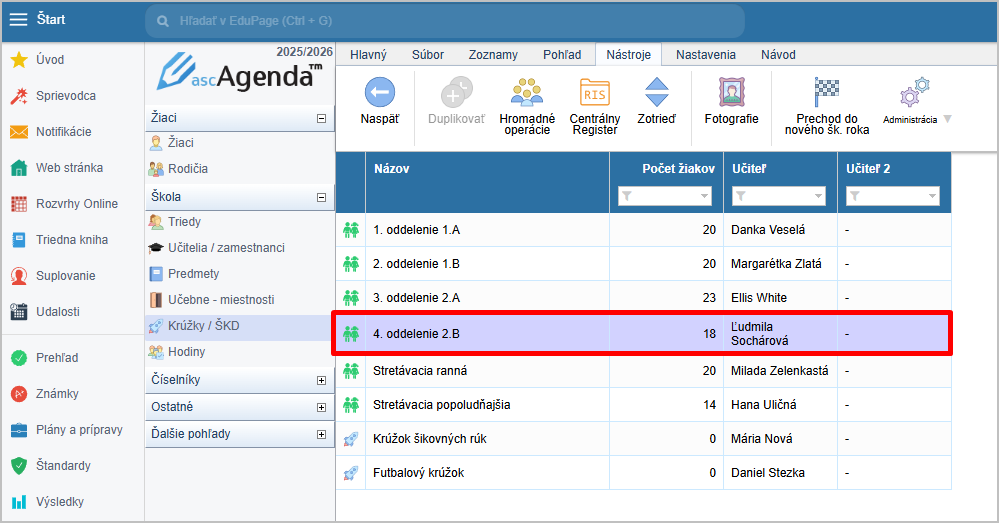Click the Naspäť back arrow icon
Image resolution: width=999 pixels, height=523 pixels.
click(x=379, y=94)
